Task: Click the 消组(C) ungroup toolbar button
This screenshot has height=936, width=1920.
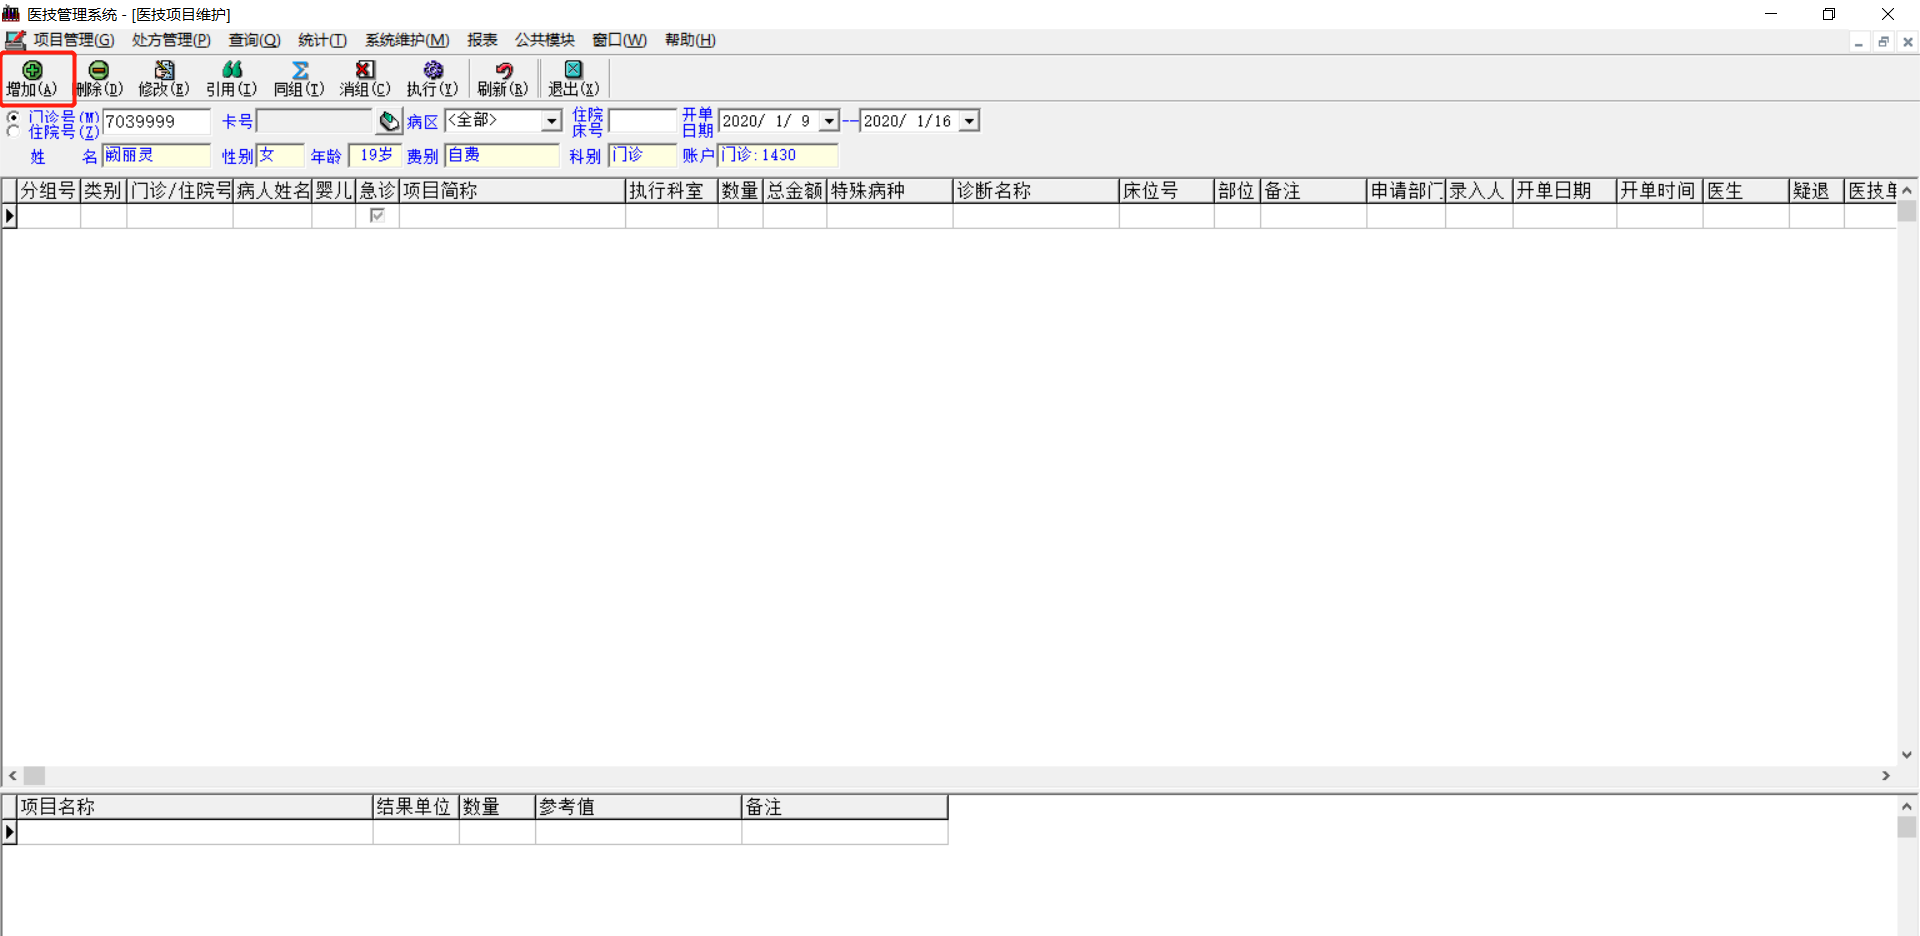Action: pos(365,78)
